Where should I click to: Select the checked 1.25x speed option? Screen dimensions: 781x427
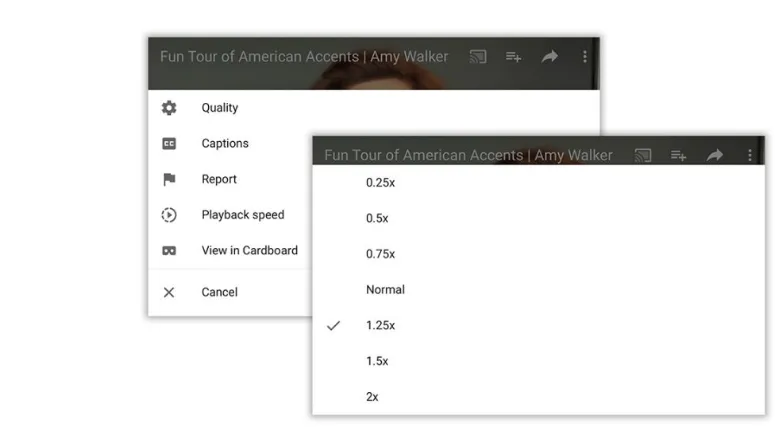pos(538,325)
